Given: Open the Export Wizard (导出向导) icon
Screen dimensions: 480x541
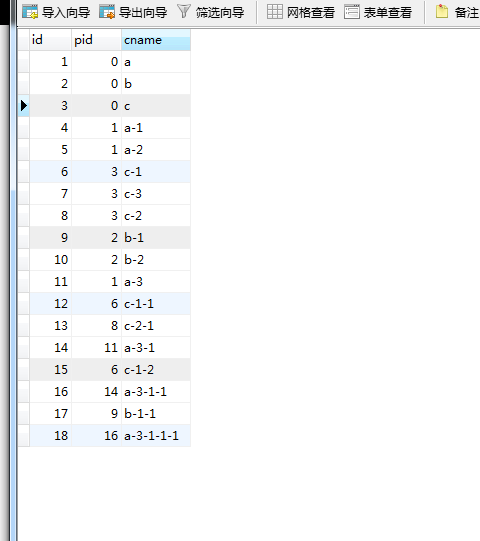Looking at the screenshot, I should [107, 12].
